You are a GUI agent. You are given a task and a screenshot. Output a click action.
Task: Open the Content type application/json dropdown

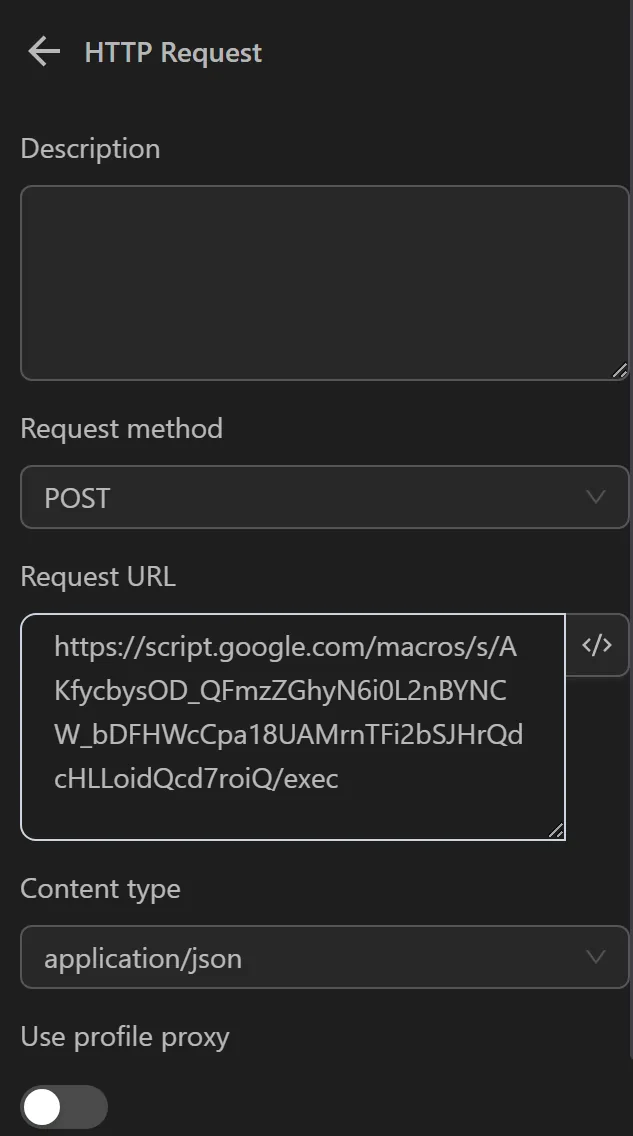(x=324, y=957)
